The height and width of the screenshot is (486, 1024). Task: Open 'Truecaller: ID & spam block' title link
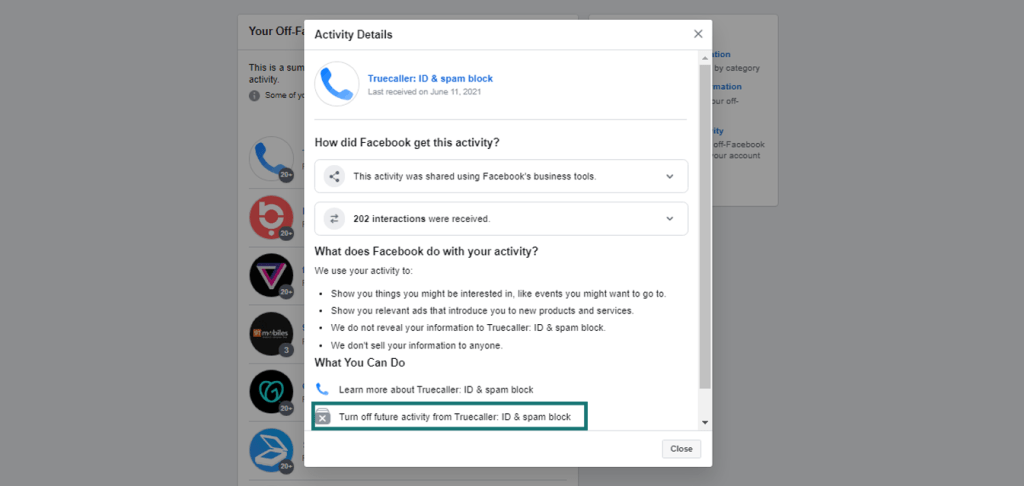click(x=430, y=78)
